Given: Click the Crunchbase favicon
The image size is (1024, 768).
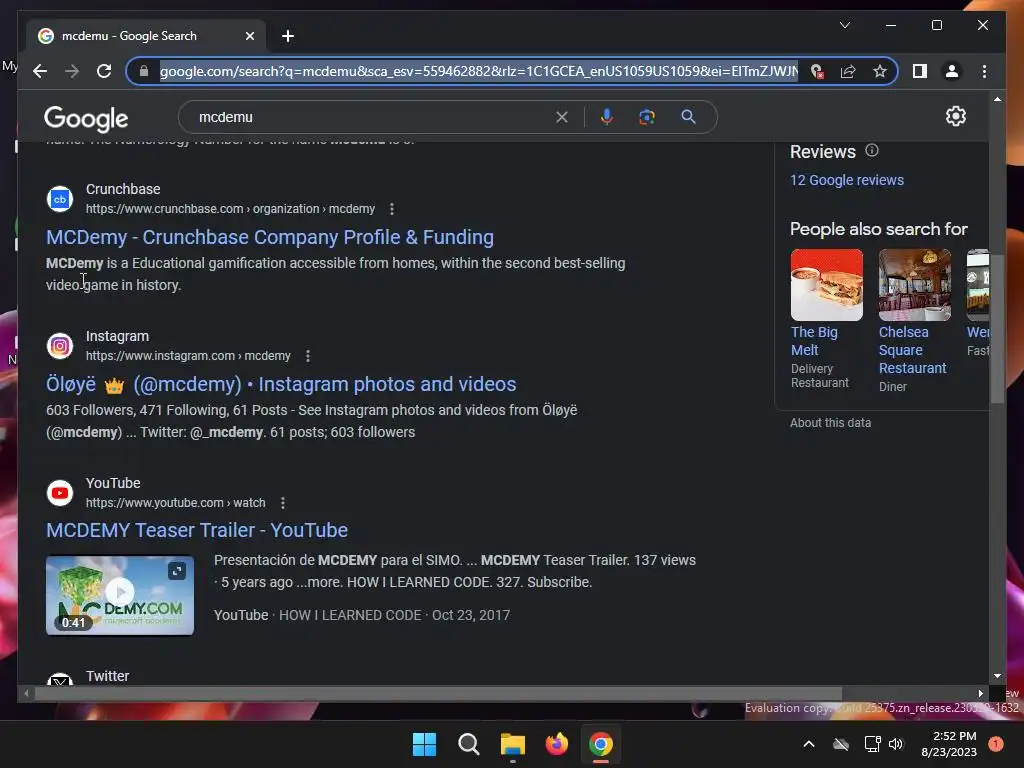Looking at the screenshot, I should pos(59,199).
